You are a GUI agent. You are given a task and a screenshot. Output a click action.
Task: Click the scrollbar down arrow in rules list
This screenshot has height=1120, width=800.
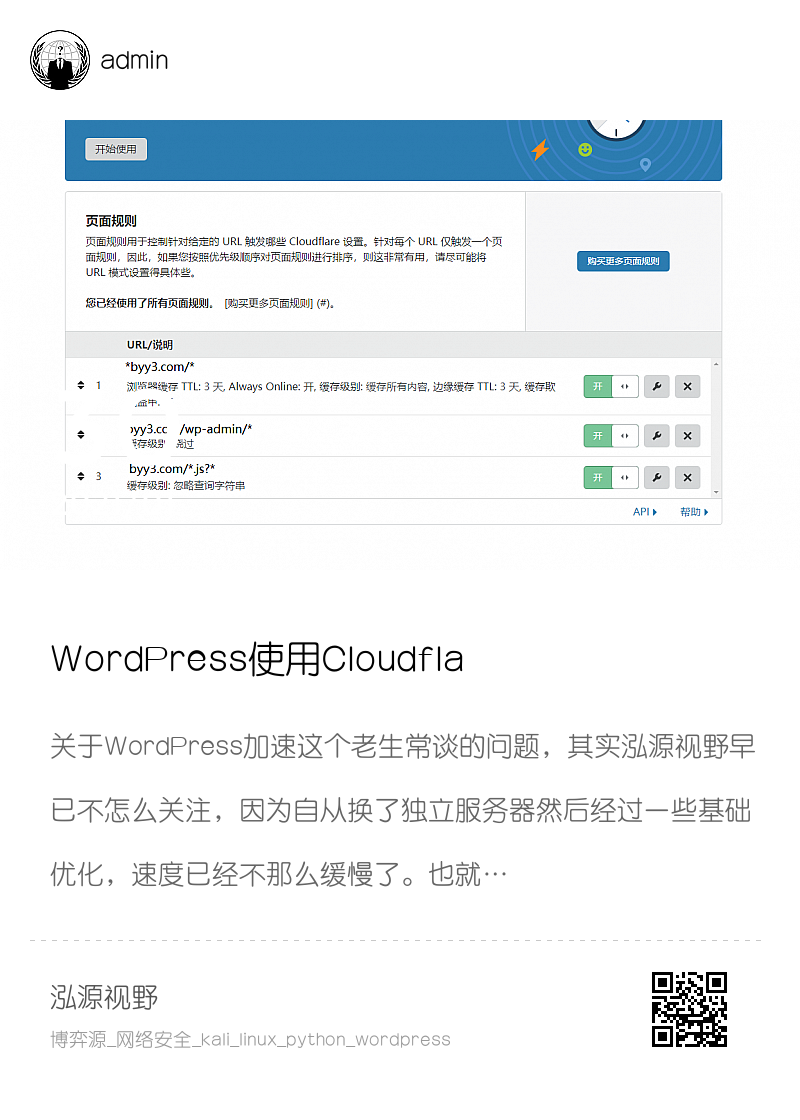coord(716,492)
